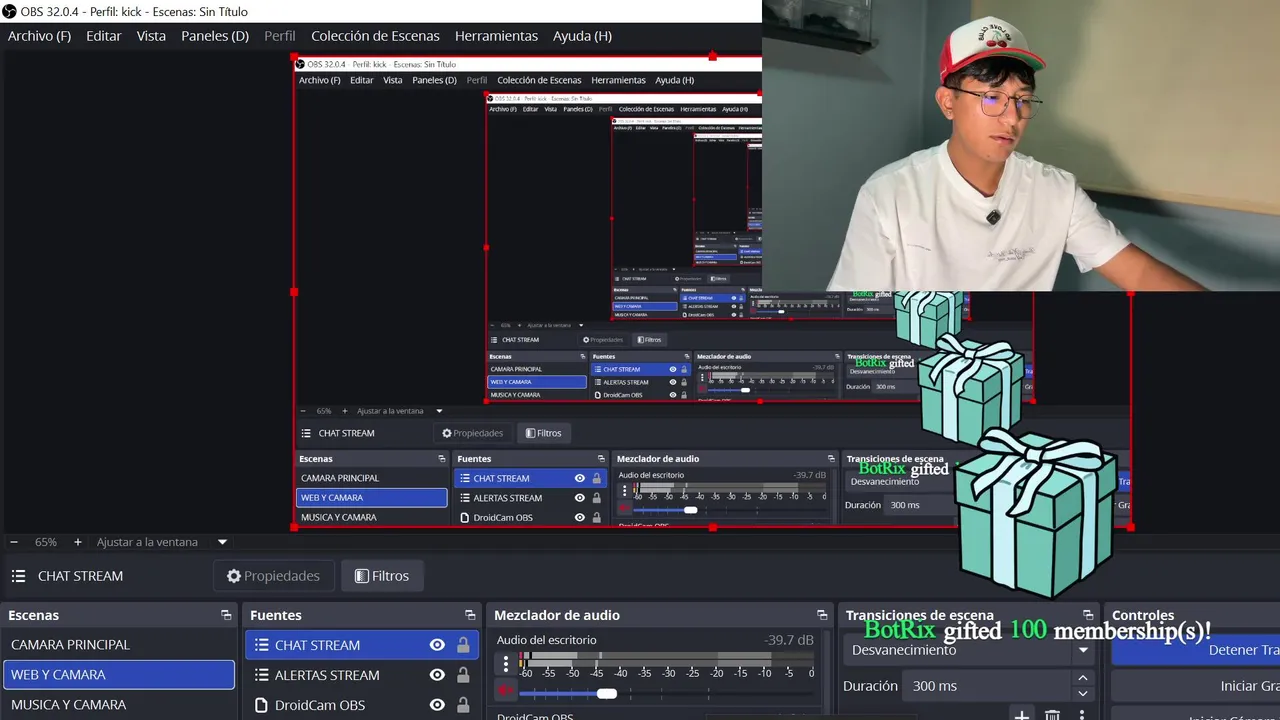The width and height of the screenshot is (1280, 720).
Task: Click the DroidCam OBS source type icon
Action: pos(262,705)
